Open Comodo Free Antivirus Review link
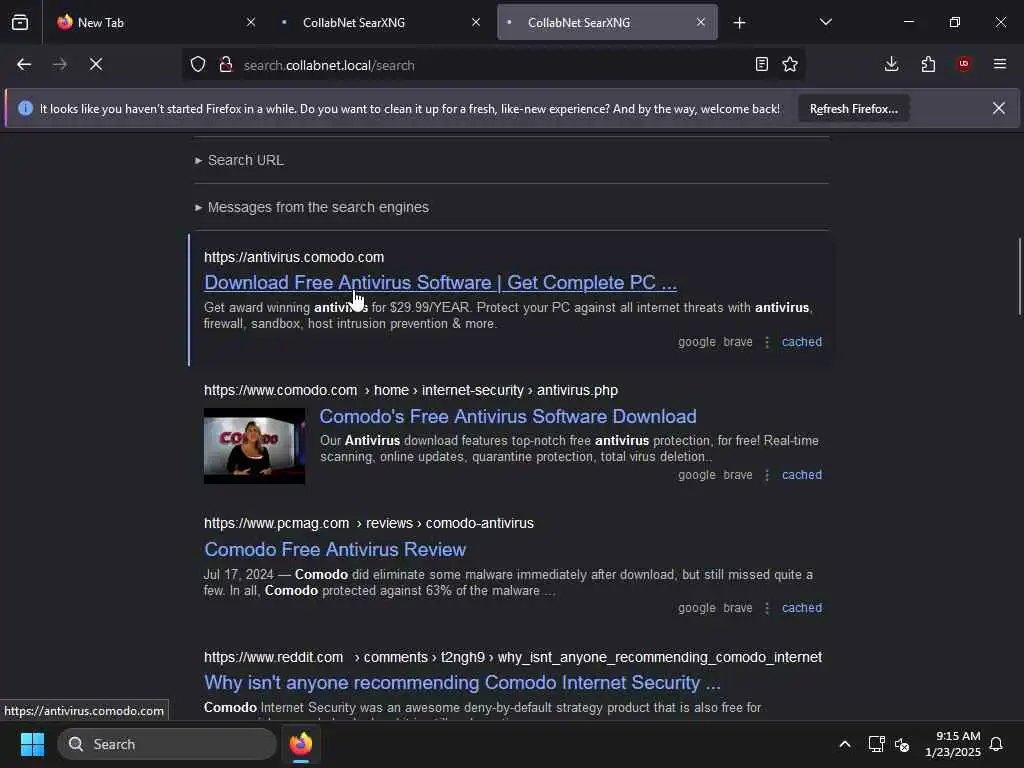Viewport: 1024px width, 768px height. coord(335,550)
